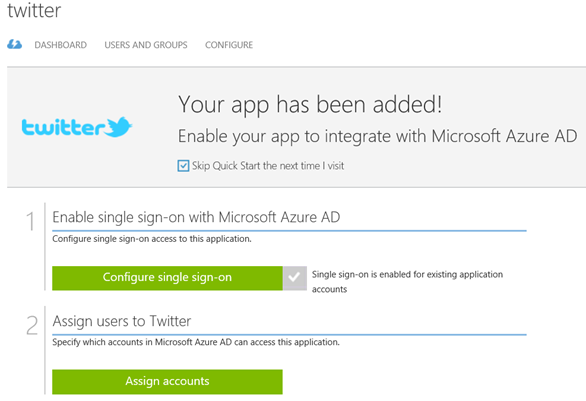Click 'Configure single sign-on access to this application' description
The width and height of the screenshot is (586, 401).
(x=152, y=239)
